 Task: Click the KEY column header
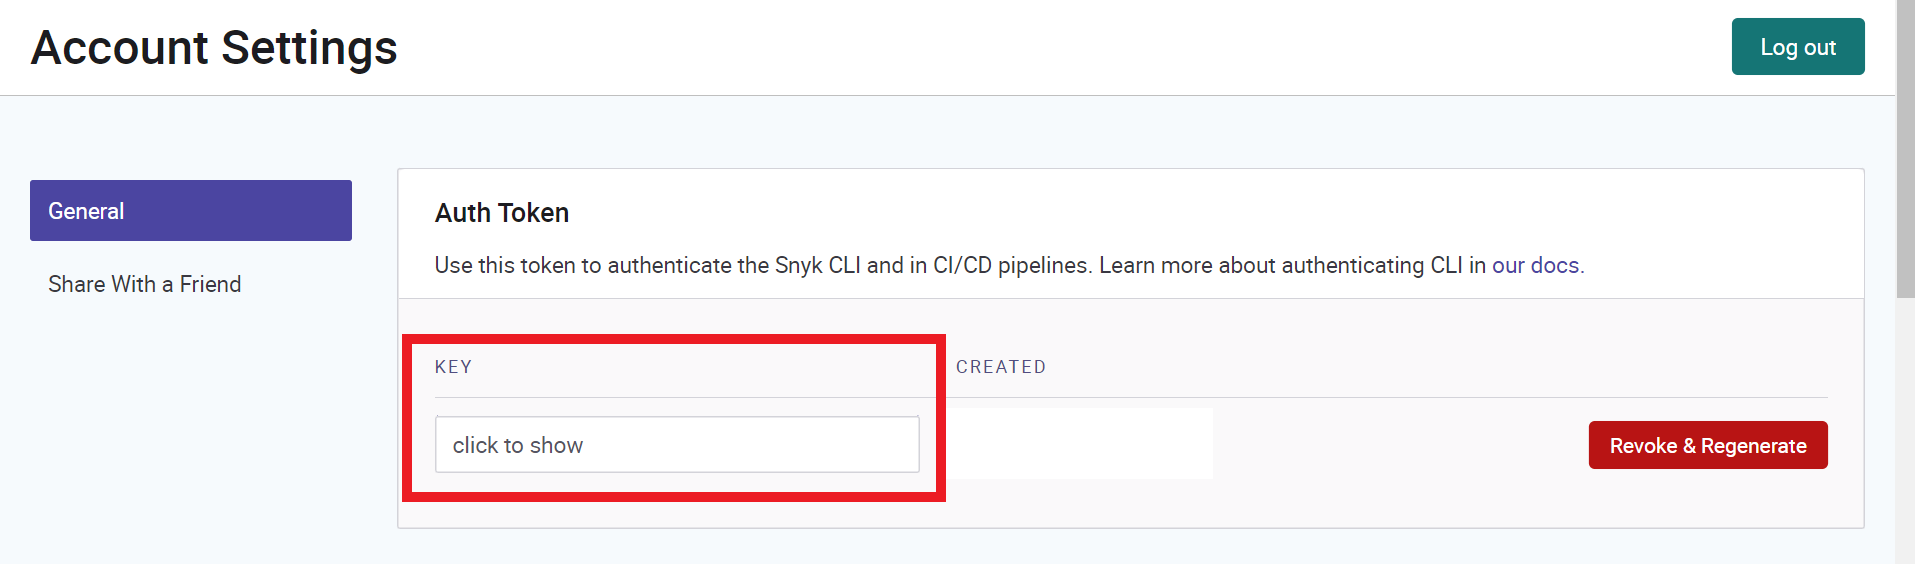click(x=453, y=367)
